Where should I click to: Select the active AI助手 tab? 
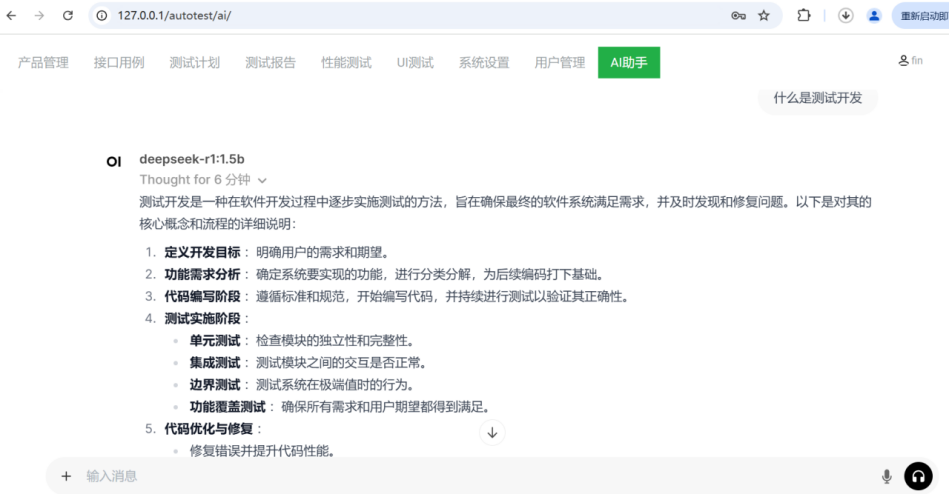(x=629, y=62)
